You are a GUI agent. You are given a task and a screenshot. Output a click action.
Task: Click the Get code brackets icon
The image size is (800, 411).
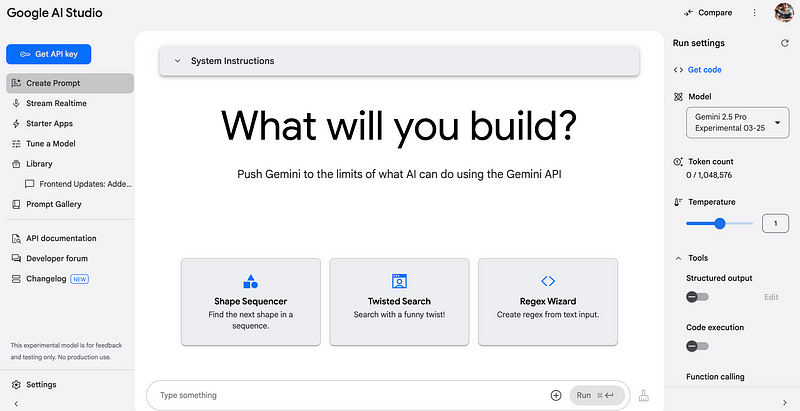pos(678,70)
